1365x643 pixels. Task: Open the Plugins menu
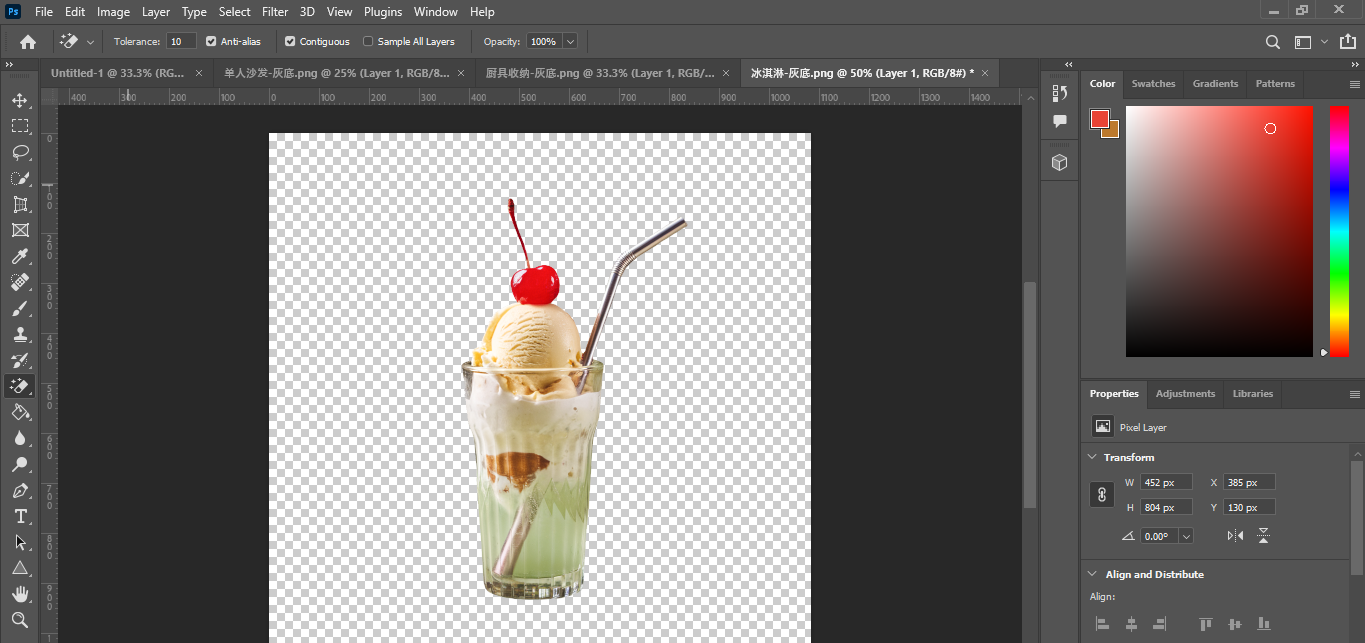[x=383, y=12]
